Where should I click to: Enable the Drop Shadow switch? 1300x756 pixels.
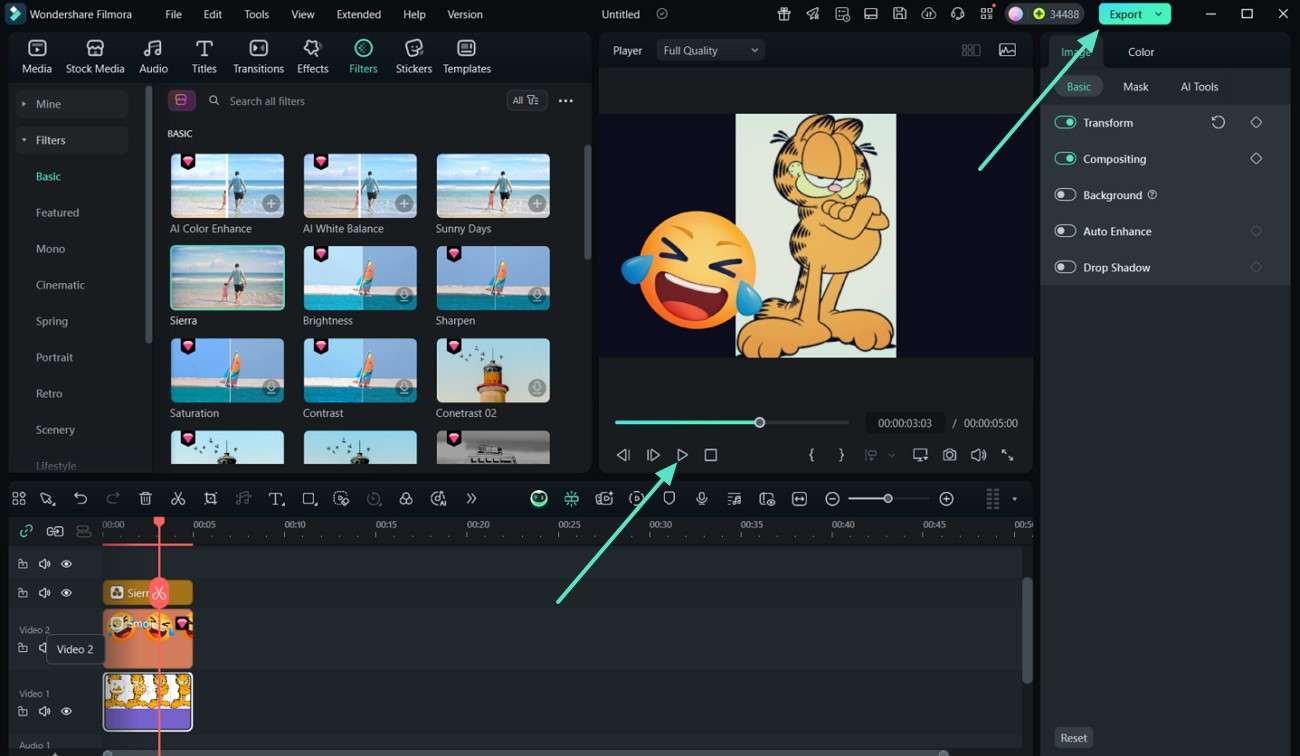[1065, 267]
